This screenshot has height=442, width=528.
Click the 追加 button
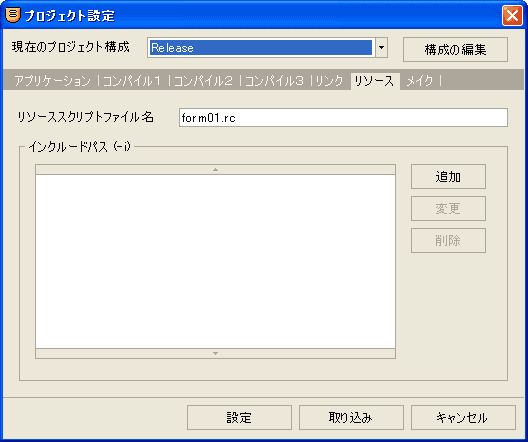pyautogui.click(x=448, y=176)
